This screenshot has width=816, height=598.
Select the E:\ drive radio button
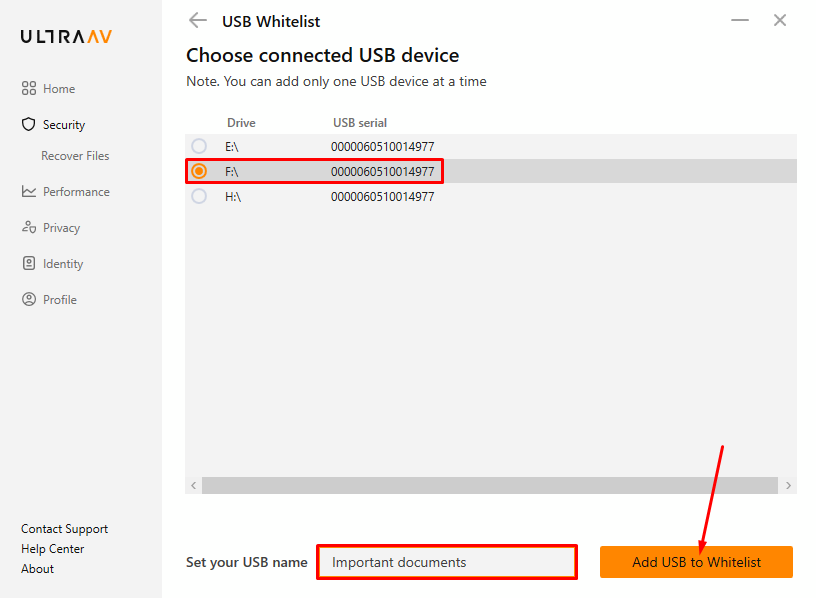(199, 146)
